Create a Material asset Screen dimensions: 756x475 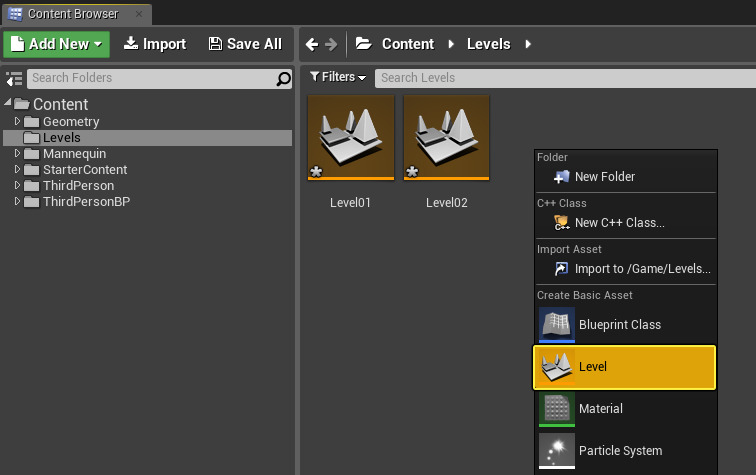[x=625, y=409]
